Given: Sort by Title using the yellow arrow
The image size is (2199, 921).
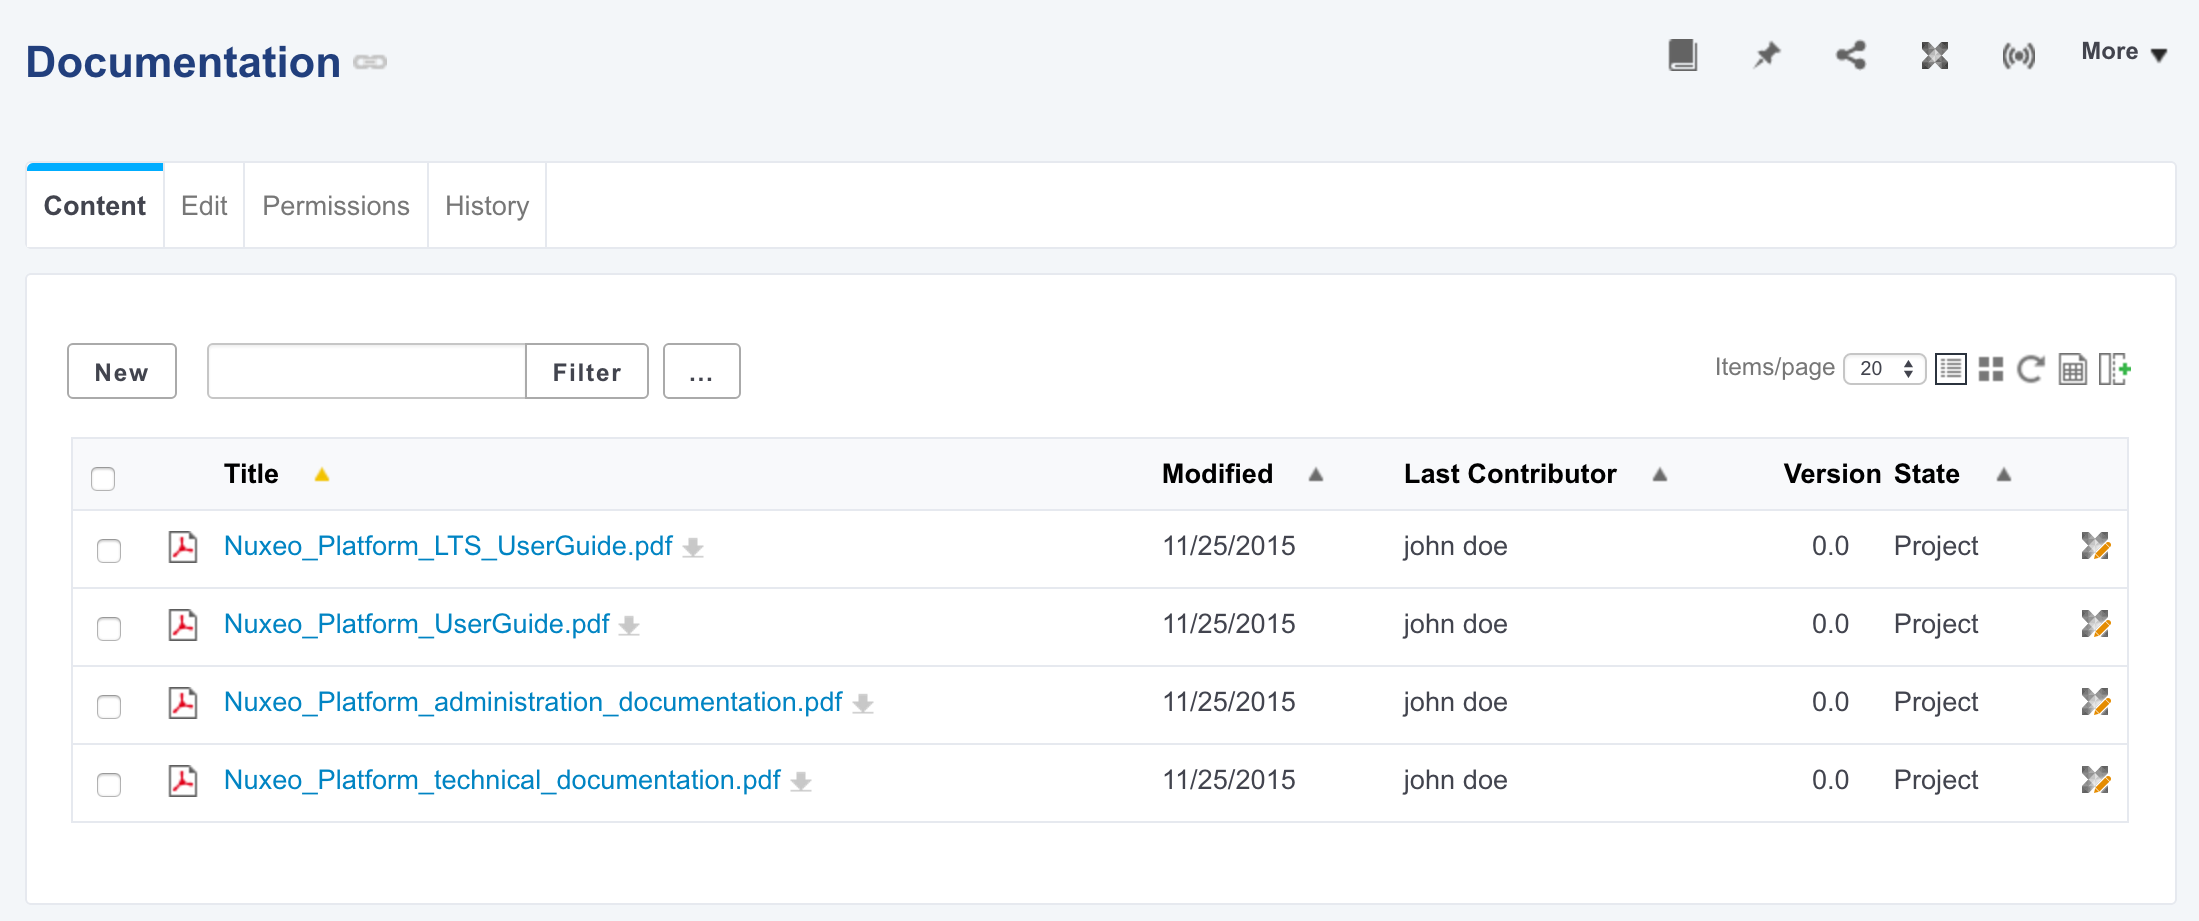Looking at the screenshot, I should click(322, 475).
